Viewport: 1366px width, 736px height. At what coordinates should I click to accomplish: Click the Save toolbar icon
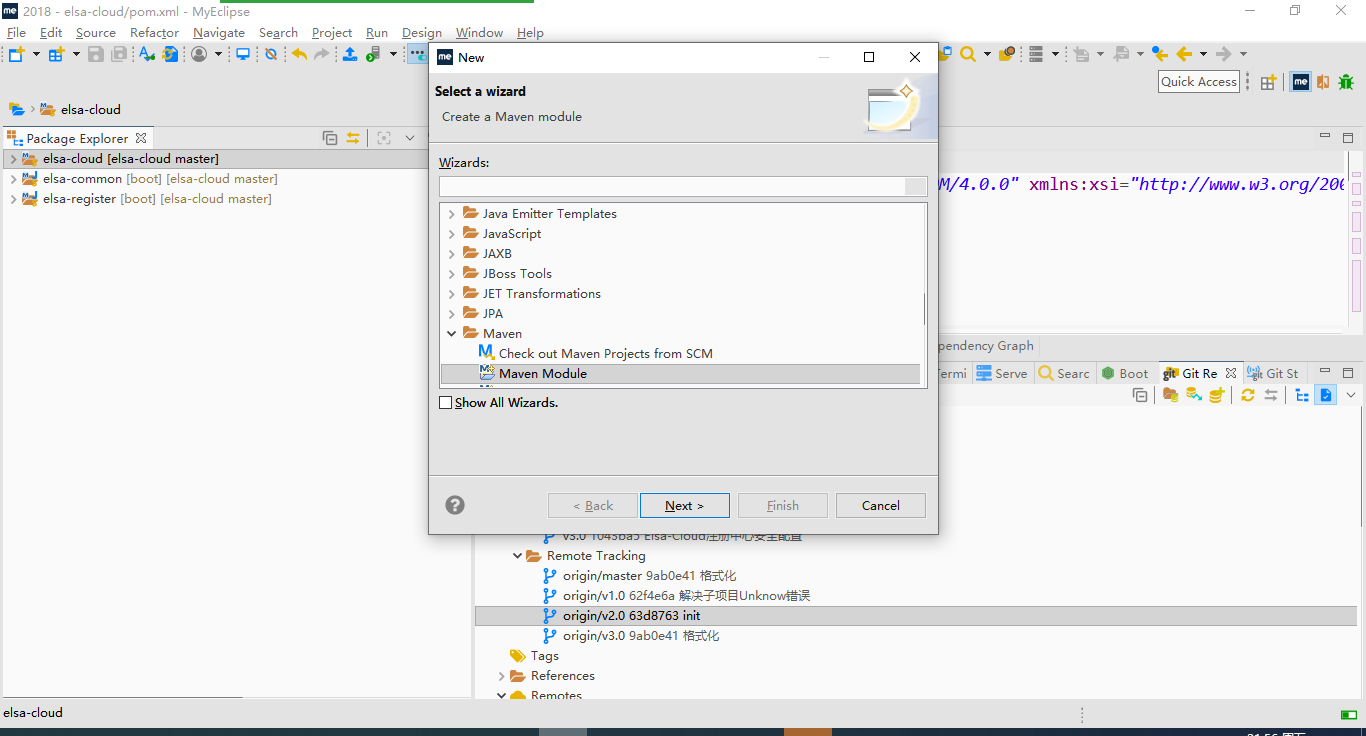pyautogui.click(x=95, y=54)
